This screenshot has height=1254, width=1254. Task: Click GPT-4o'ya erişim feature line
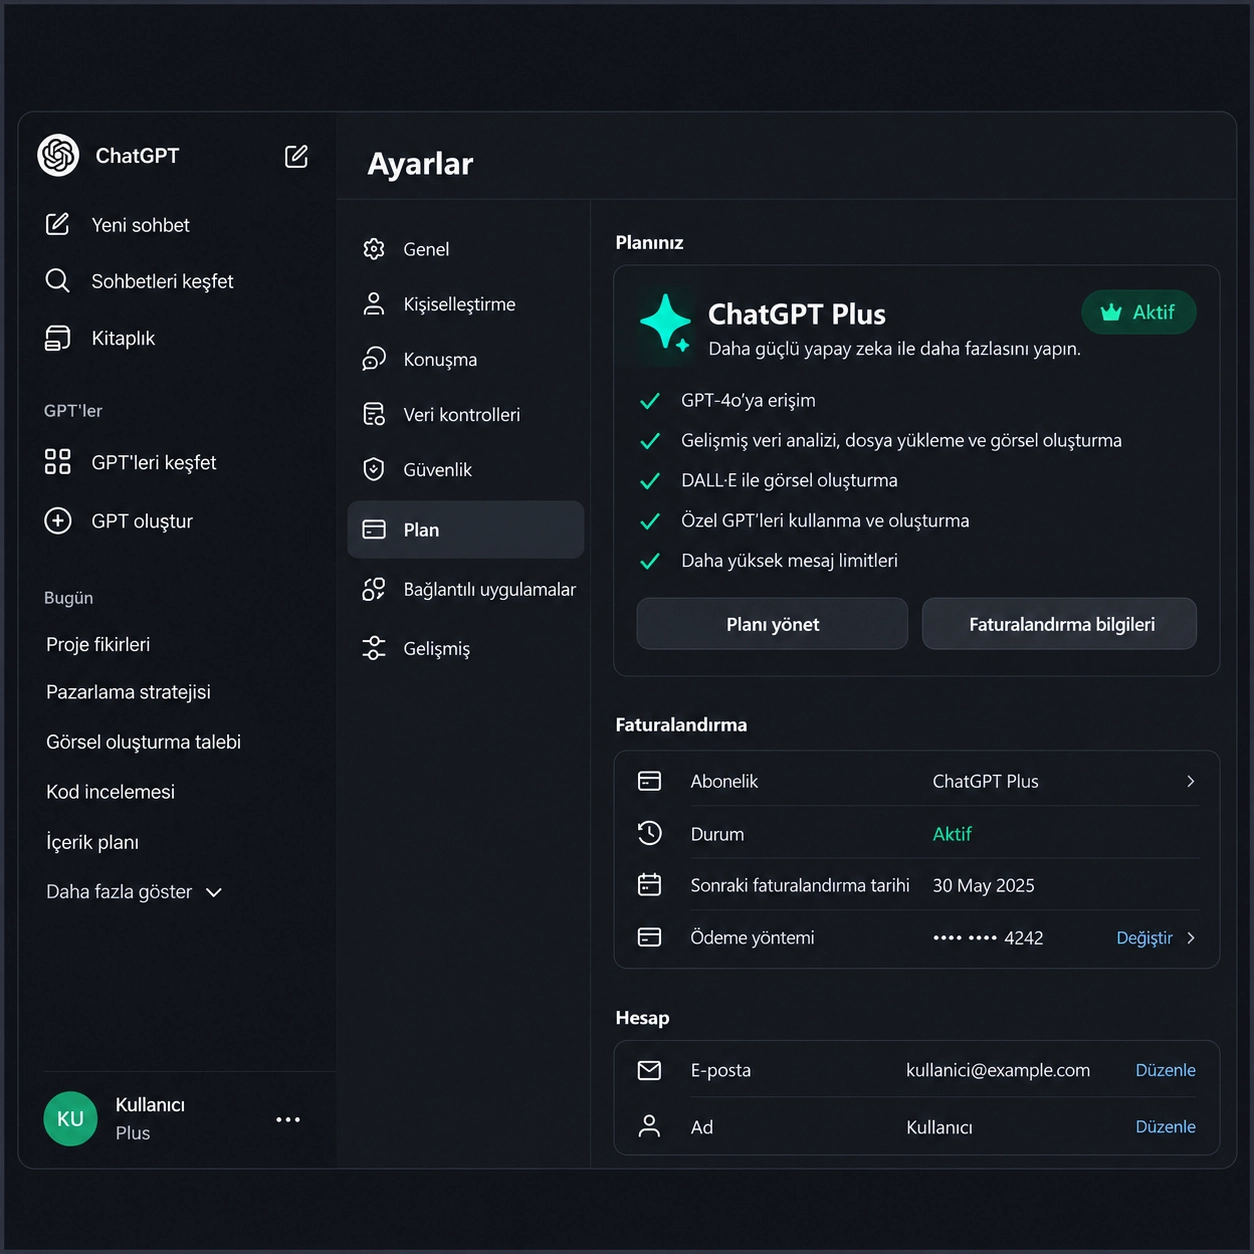tap(748, 400)
